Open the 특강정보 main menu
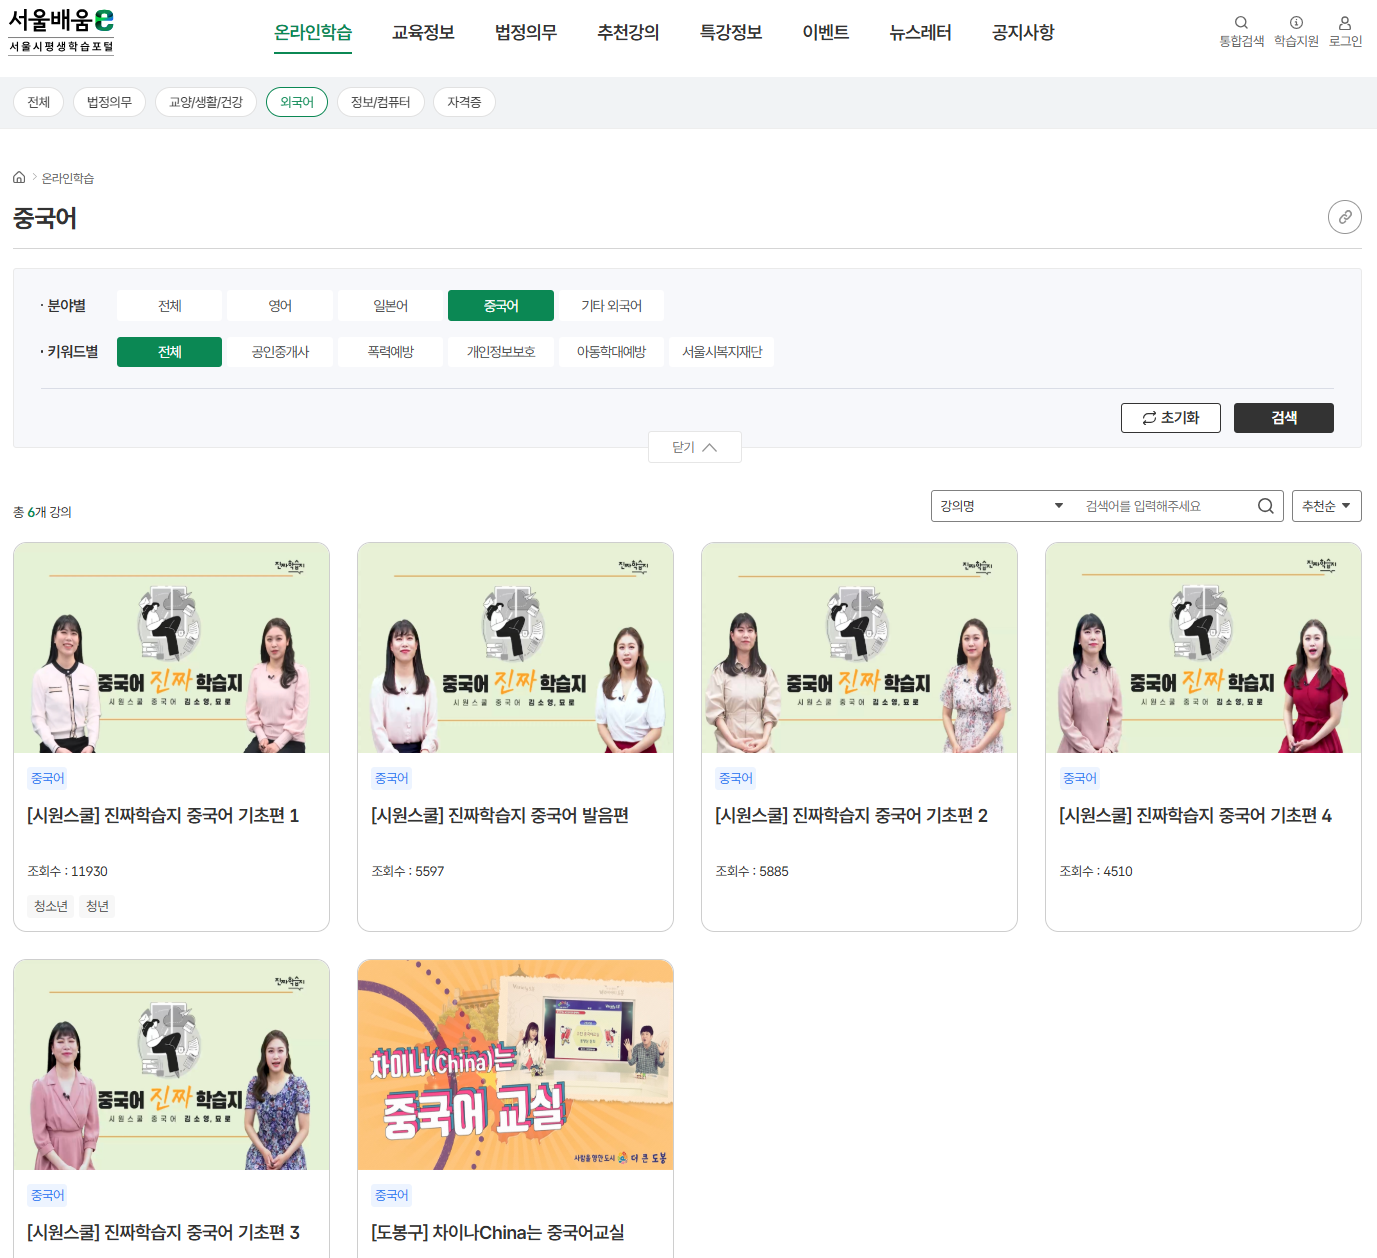This screenshot has height=1258, width=1377. coord(731,33)
